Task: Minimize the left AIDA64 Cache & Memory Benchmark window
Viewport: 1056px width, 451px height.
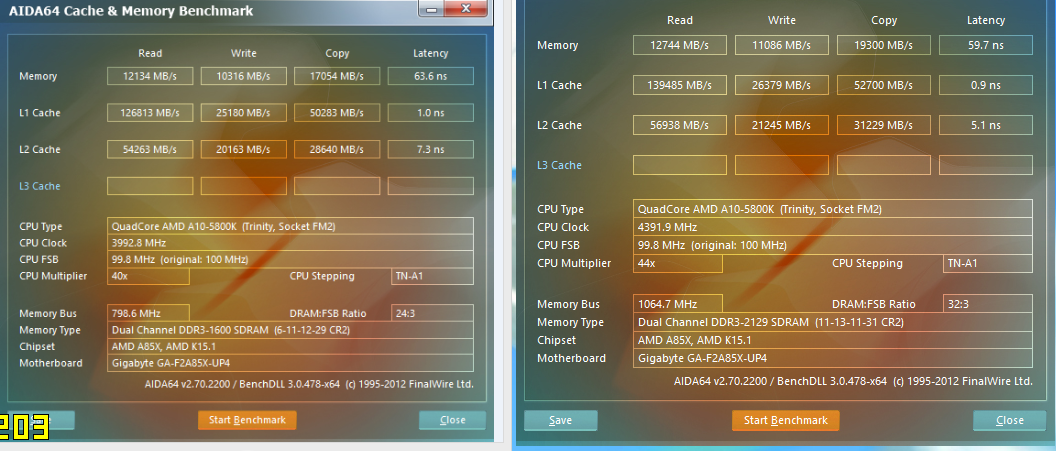Action: 431,9
